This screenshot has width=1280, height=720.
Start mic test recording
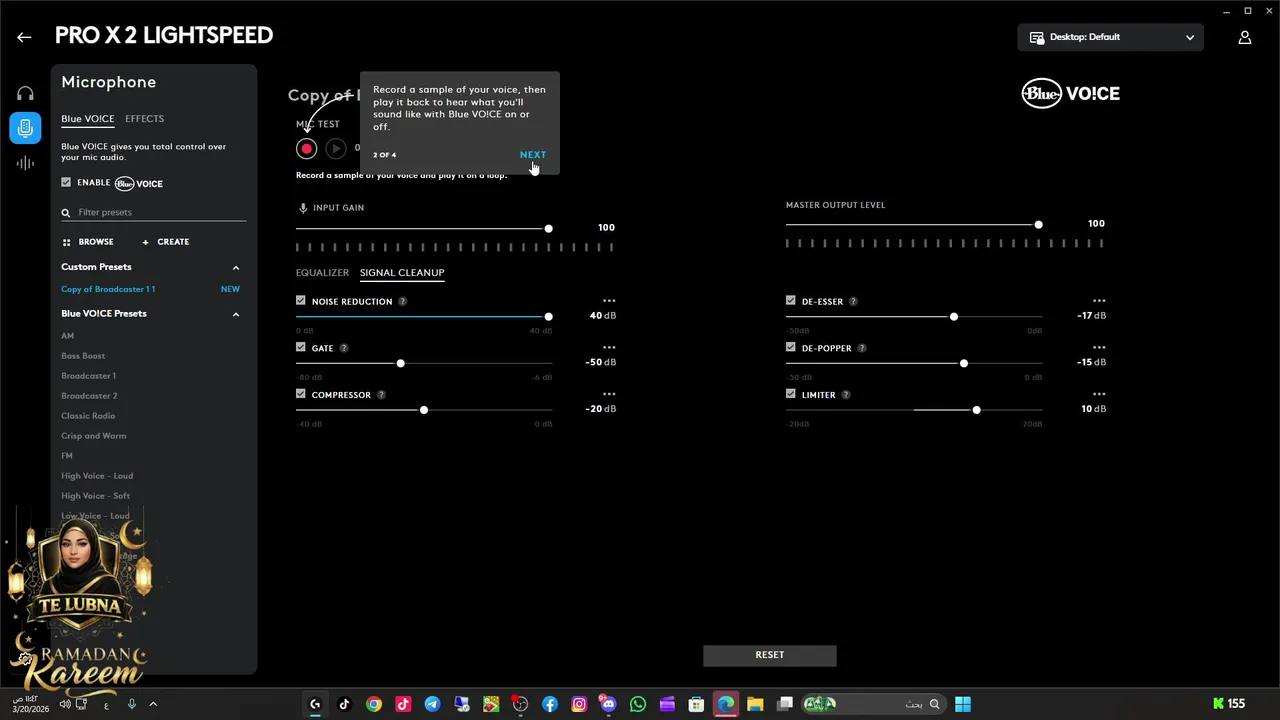click(x=307, y=149)
